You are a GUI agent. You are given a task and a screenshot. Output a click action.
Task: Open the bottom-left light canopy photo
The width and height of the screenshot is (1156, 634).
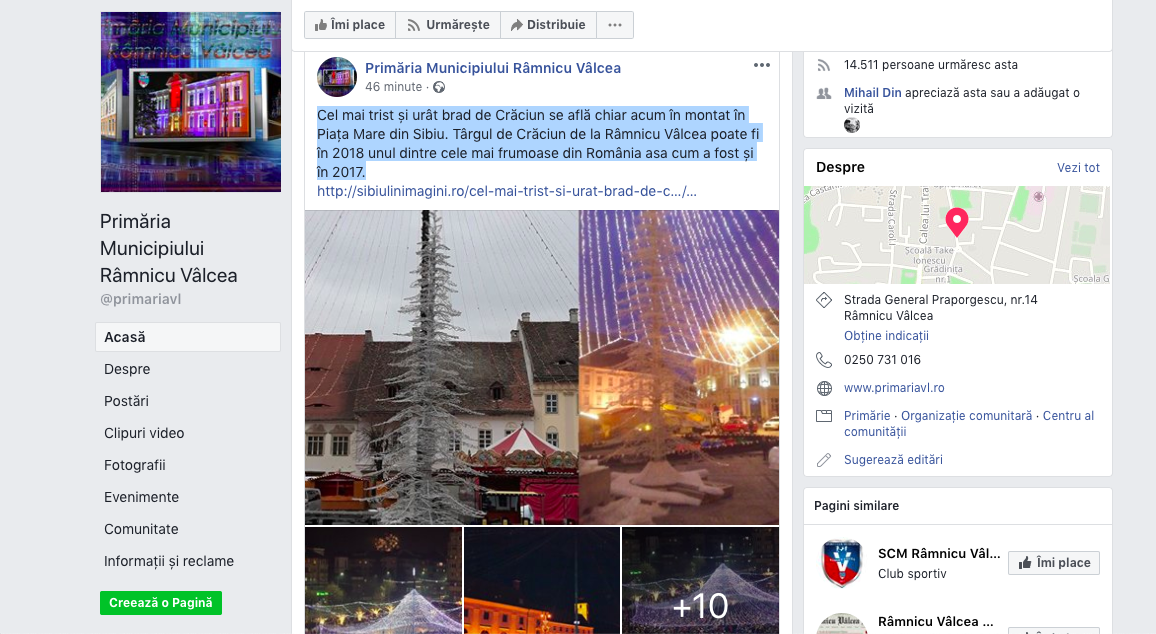click(x=383, y=580)
